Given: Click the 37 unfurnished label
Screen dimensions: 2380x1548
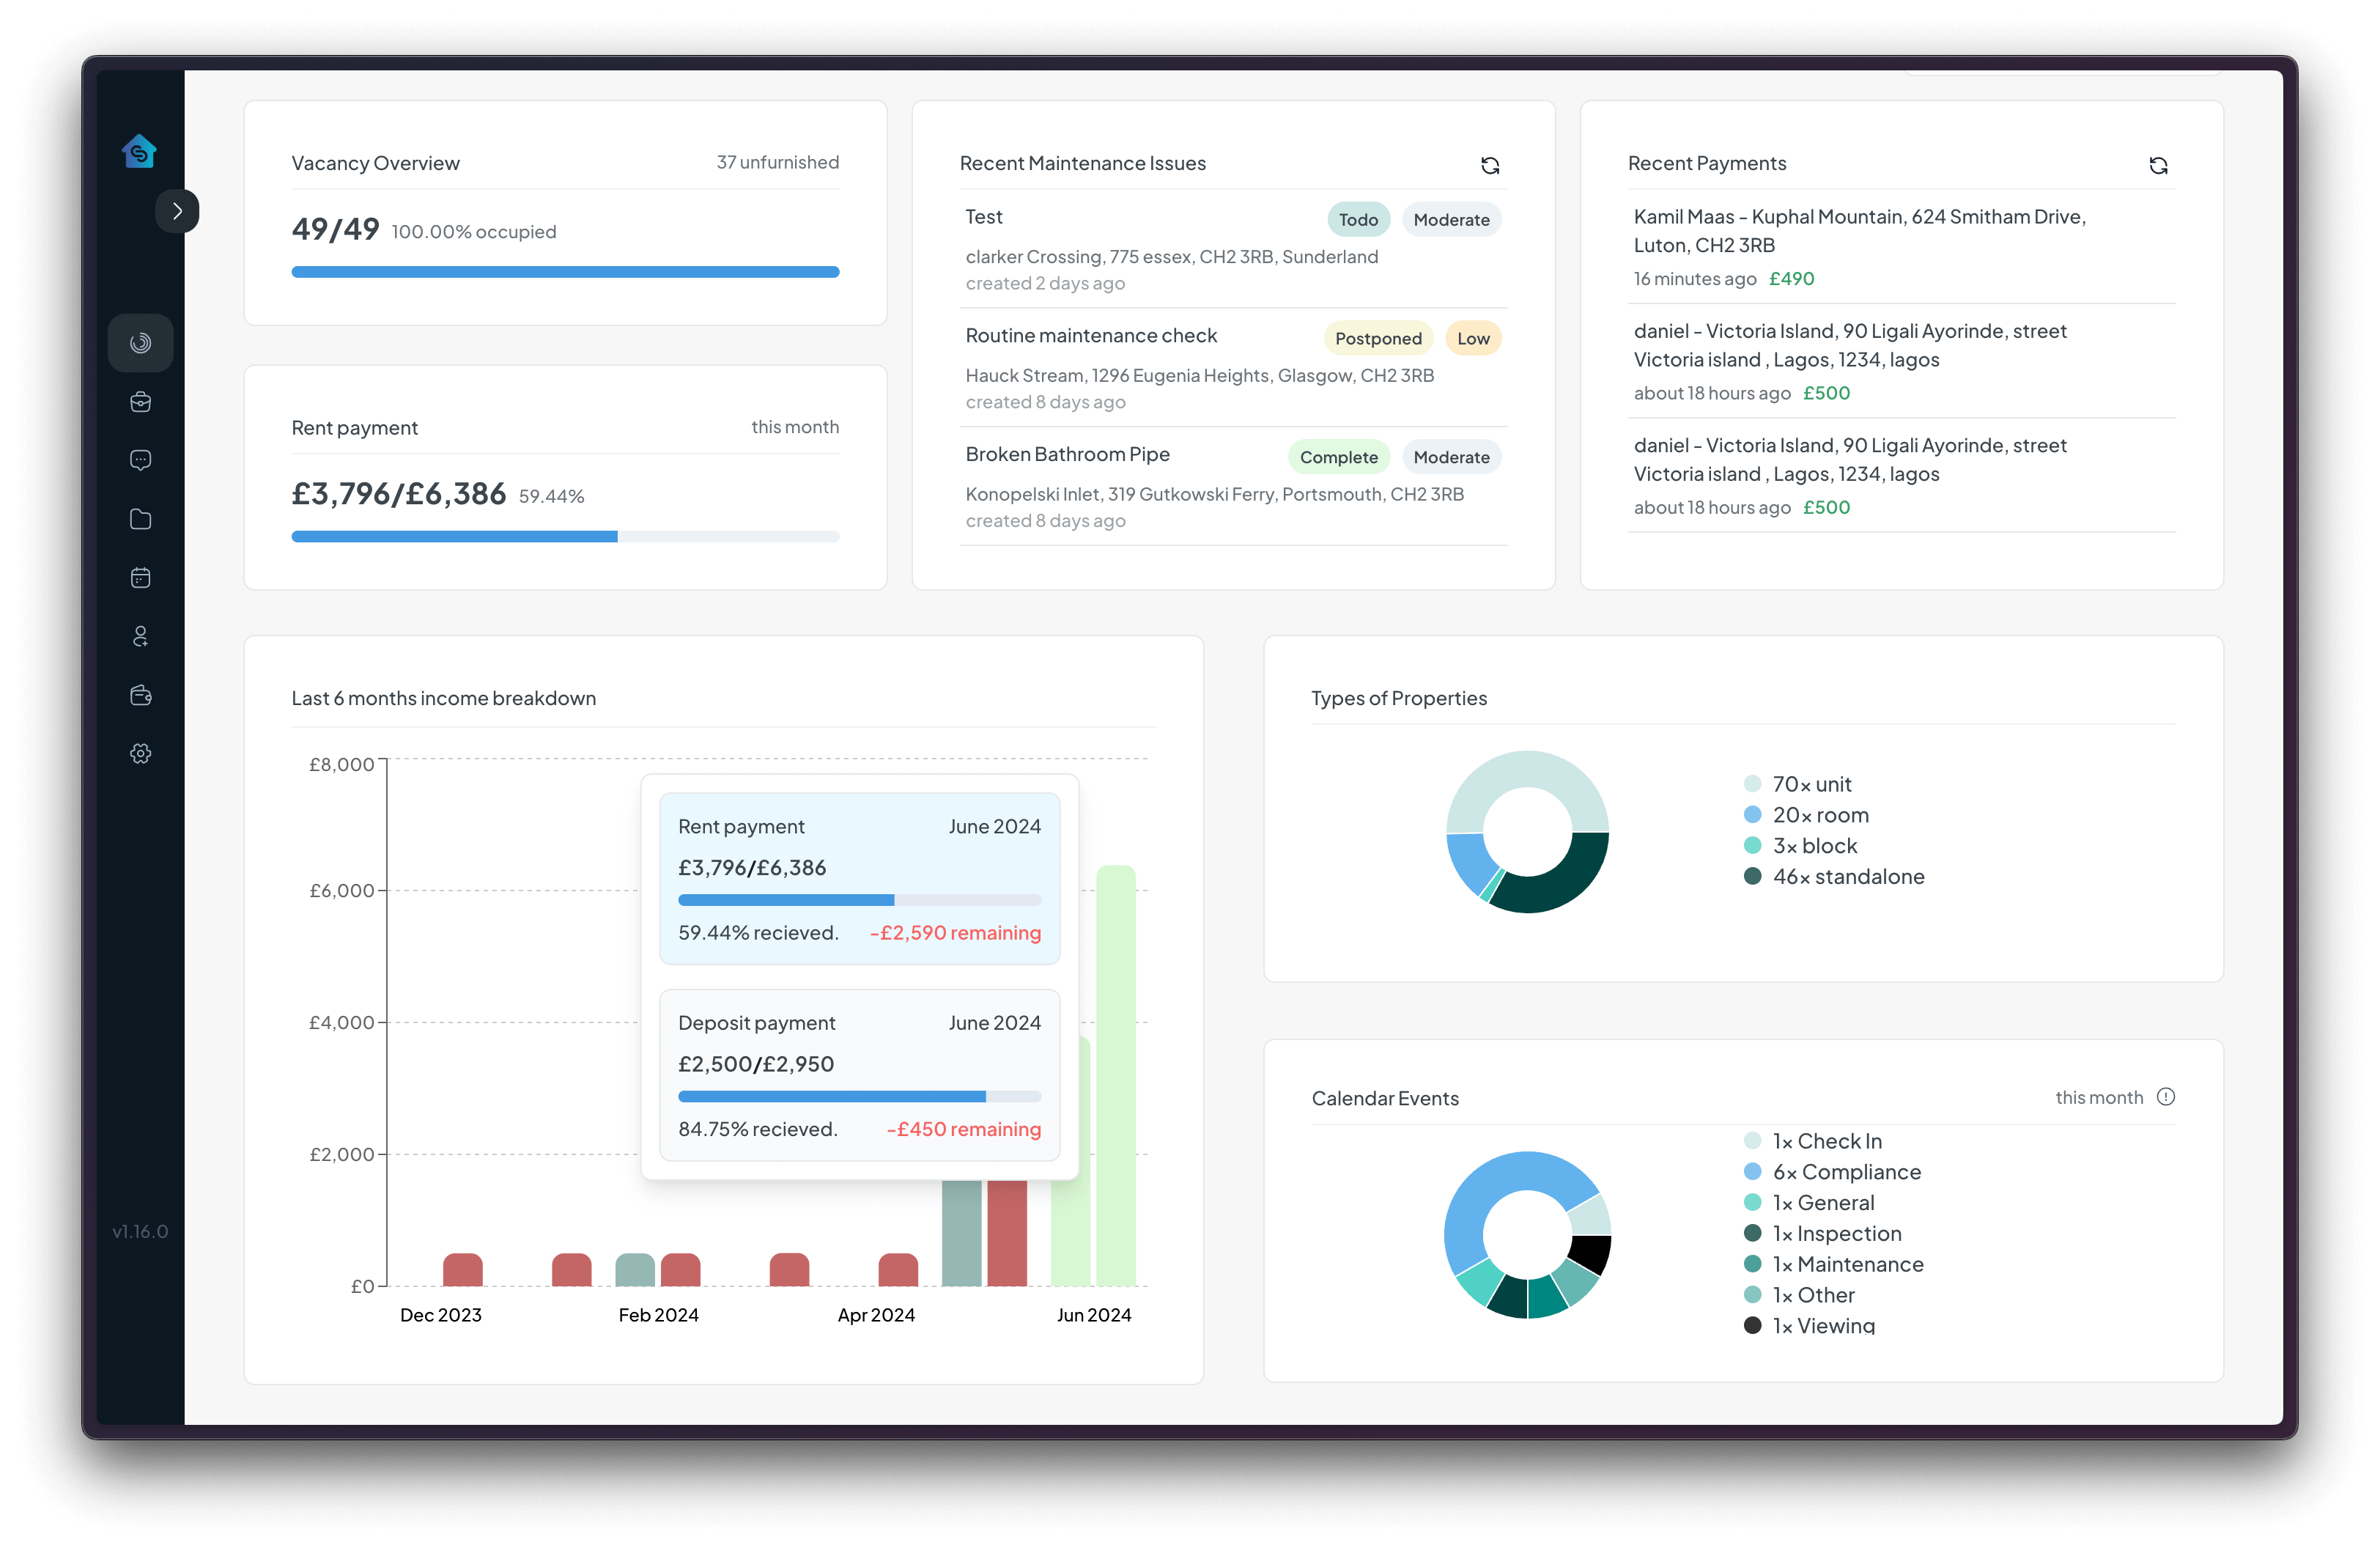Looking at the screenshot, I should pos(777,162).
